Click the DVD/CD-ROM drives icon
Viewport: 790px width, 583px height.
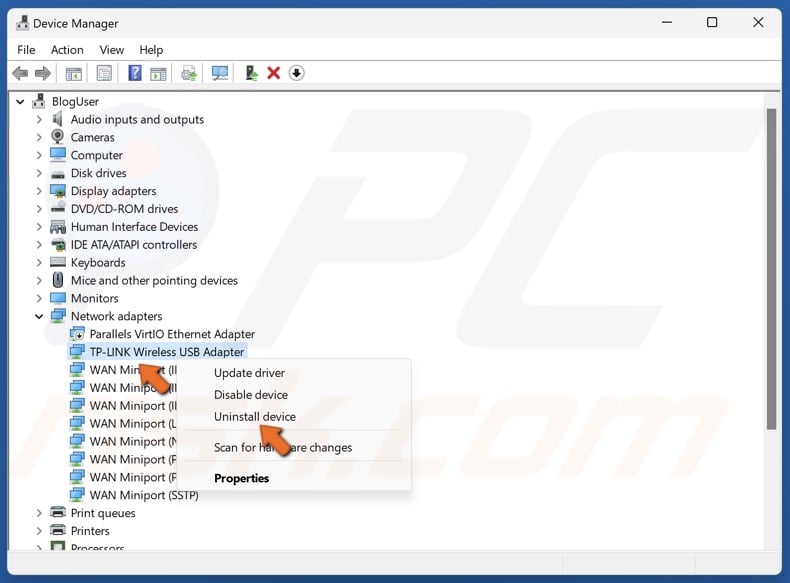(x=58, y=208)
